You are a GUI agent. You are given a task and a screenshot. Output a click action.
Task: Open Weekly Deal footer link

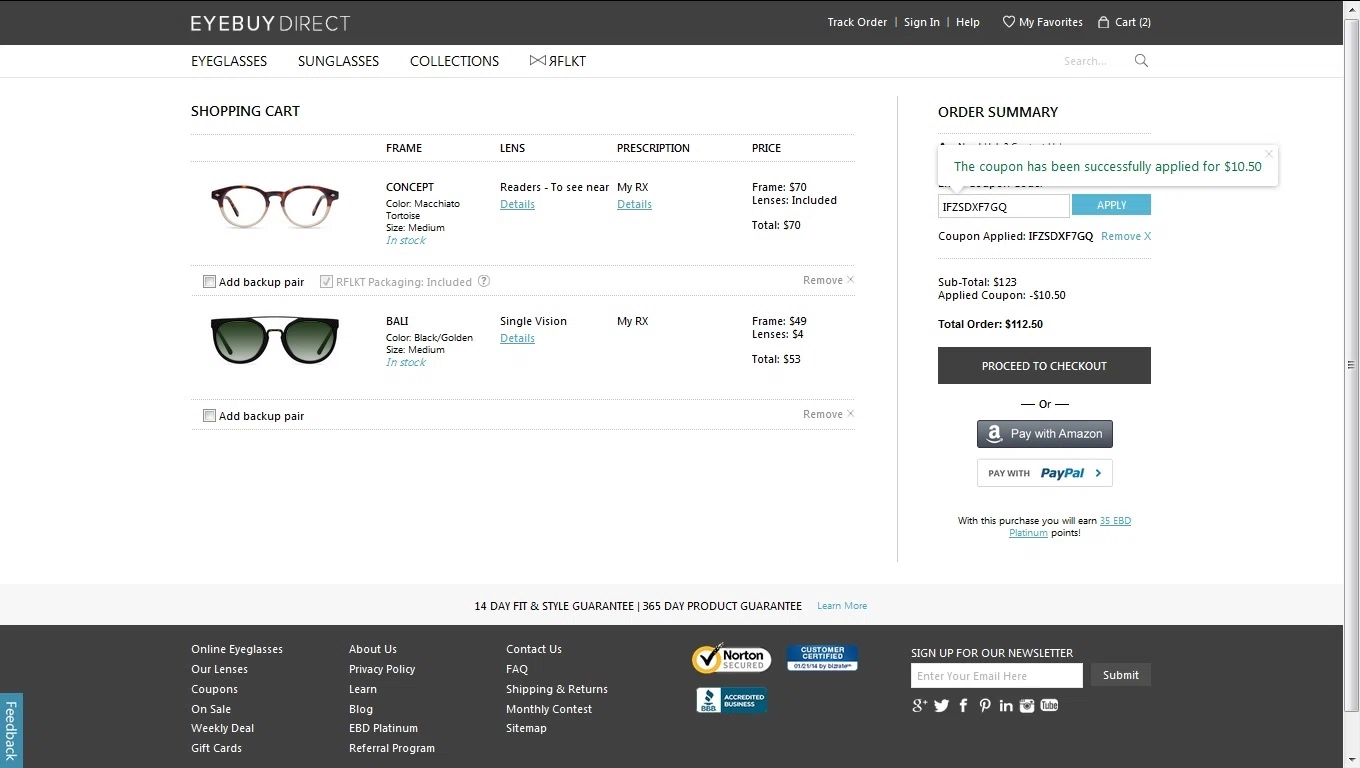(x=222, y=728)
